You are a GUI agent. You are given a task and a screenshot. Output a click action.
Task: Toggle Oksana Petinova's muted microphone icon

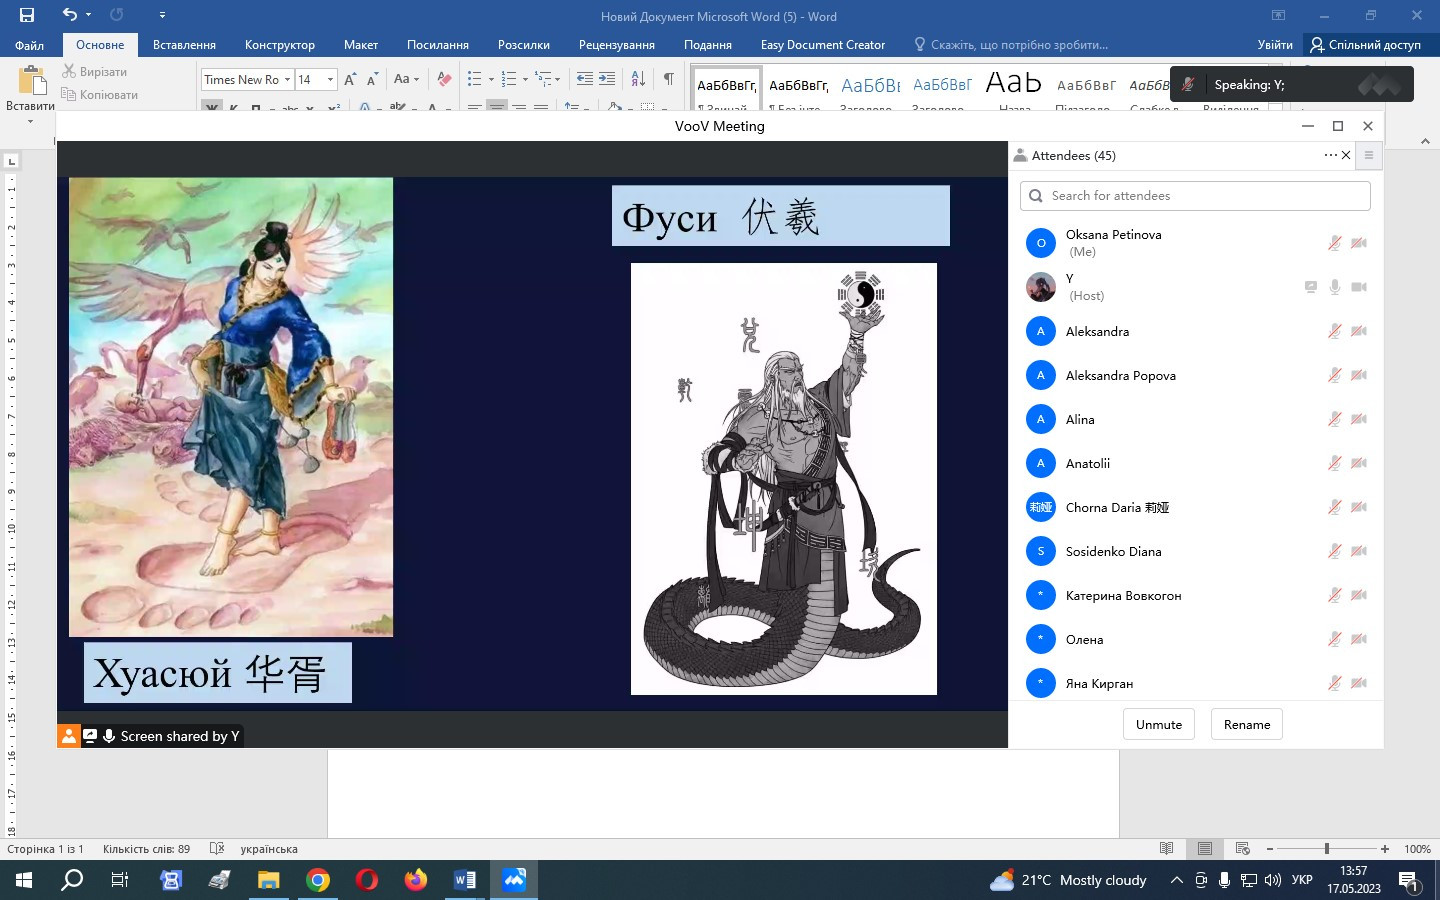click(1334, 243)
